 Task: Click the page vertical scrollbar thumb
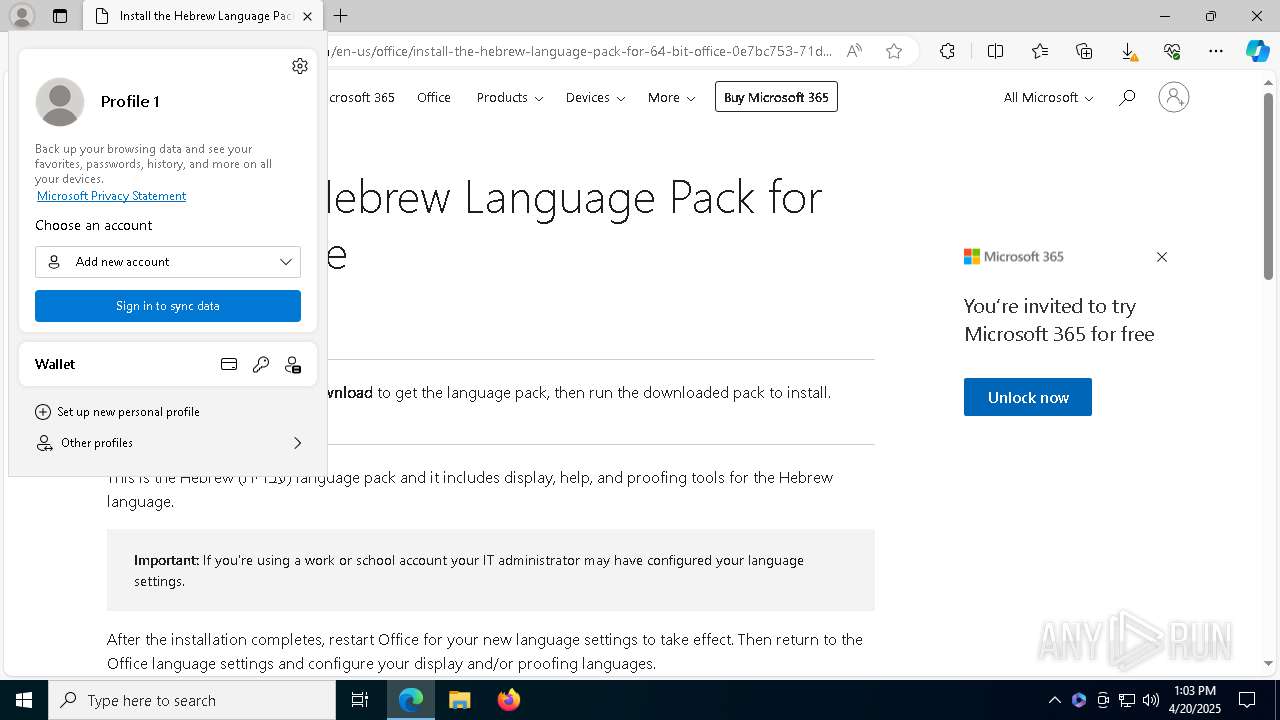[x=1268, y=185]
